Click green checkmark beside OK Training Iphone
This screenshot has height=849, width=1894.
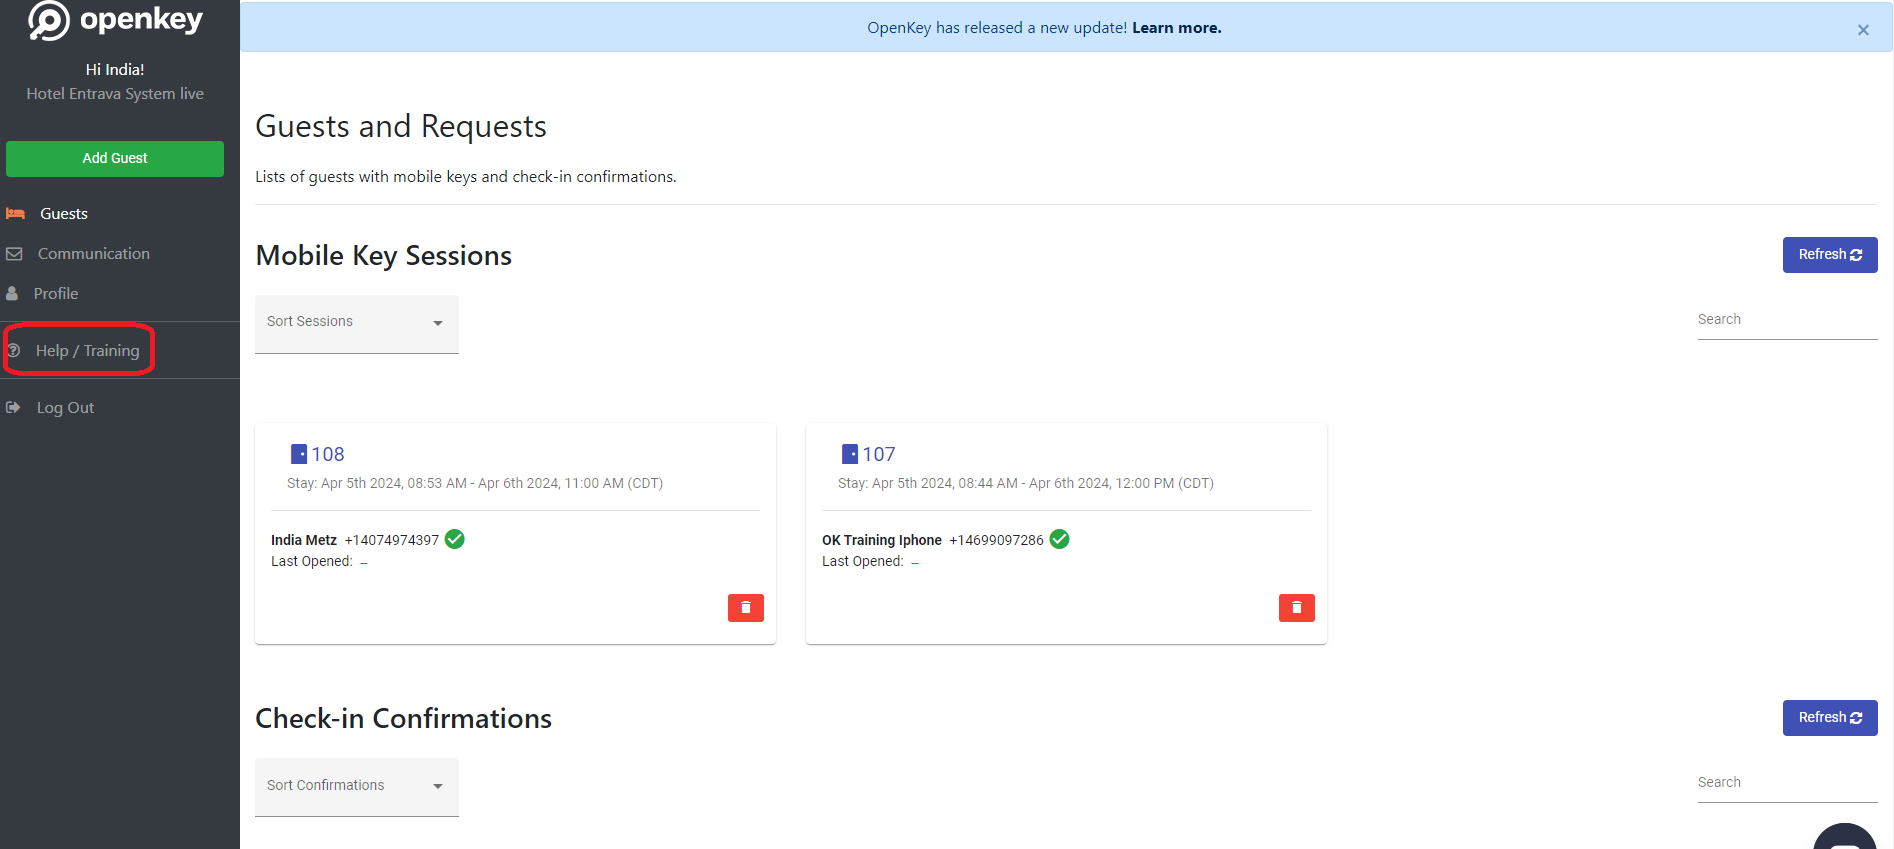pyautogui.click(x=1060, y=539)
